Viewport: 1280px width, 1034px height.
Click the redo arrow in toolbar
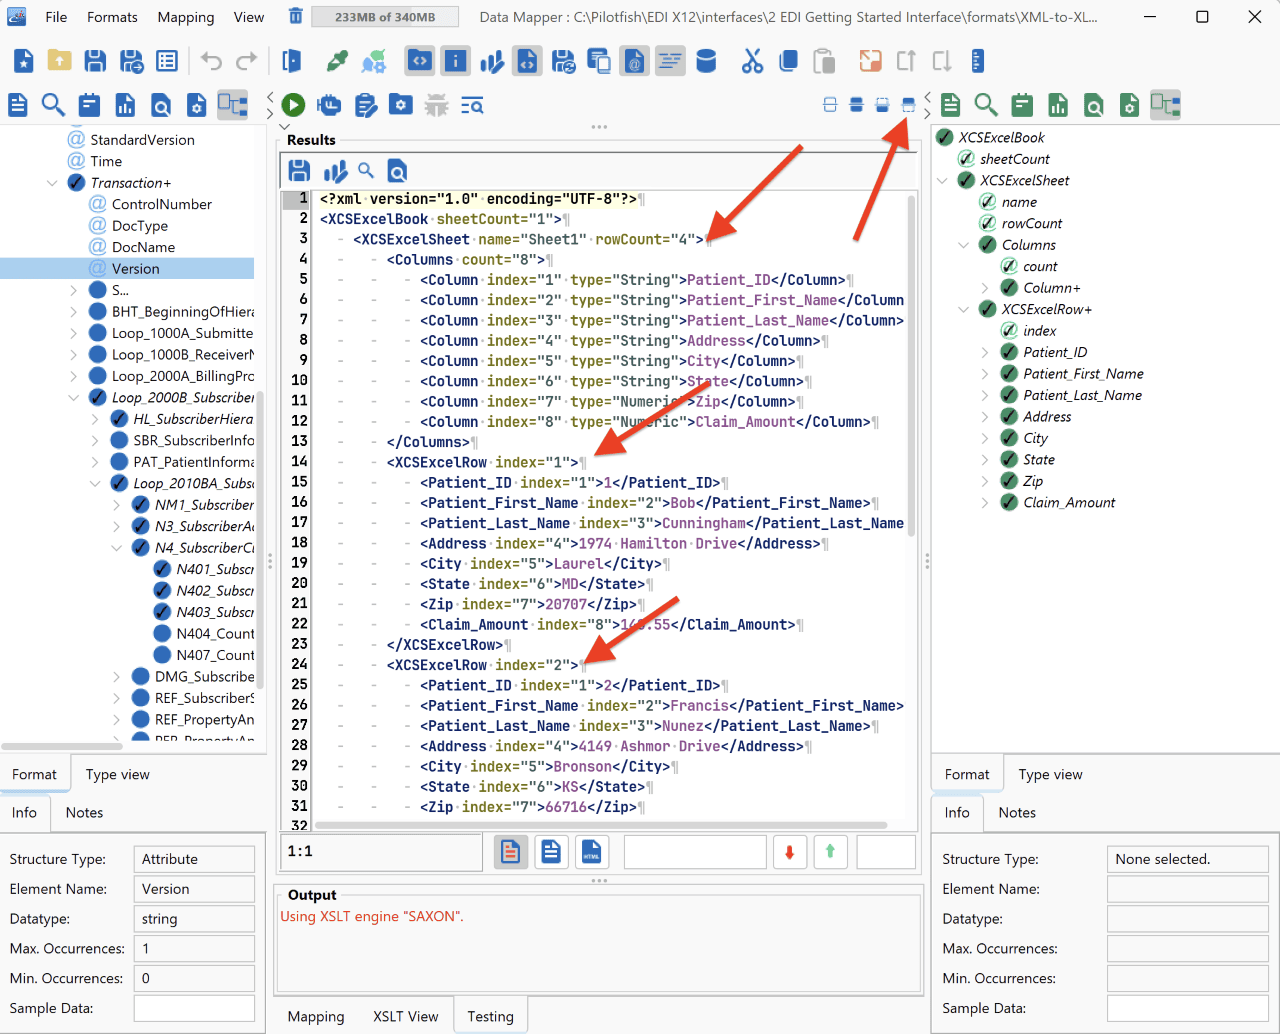[247, 61]
